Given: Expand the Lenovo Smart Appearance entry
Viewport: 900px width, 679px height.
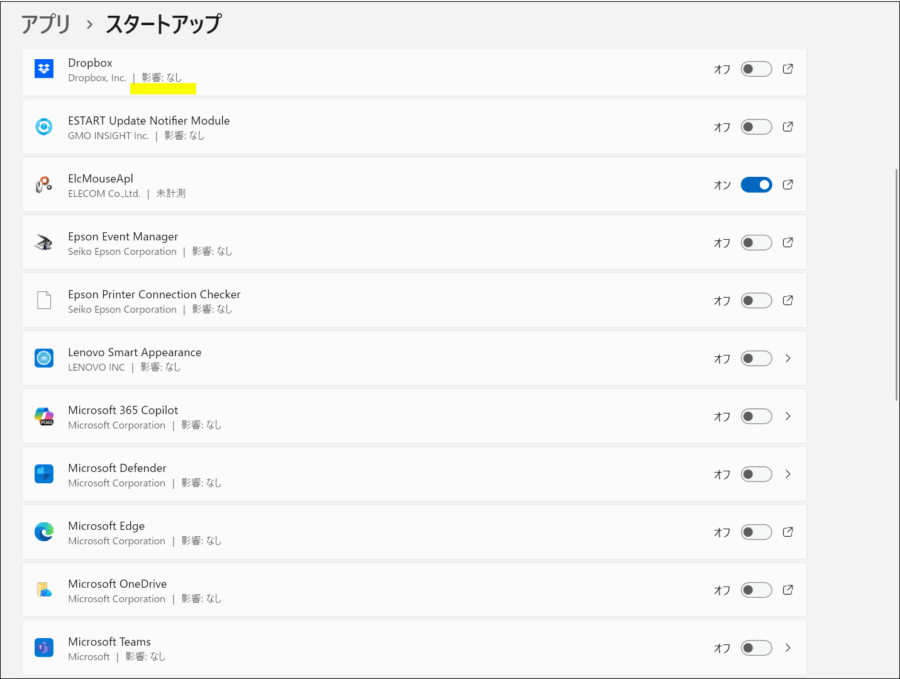Looking at the screenshot, I should tap(788, 358).
